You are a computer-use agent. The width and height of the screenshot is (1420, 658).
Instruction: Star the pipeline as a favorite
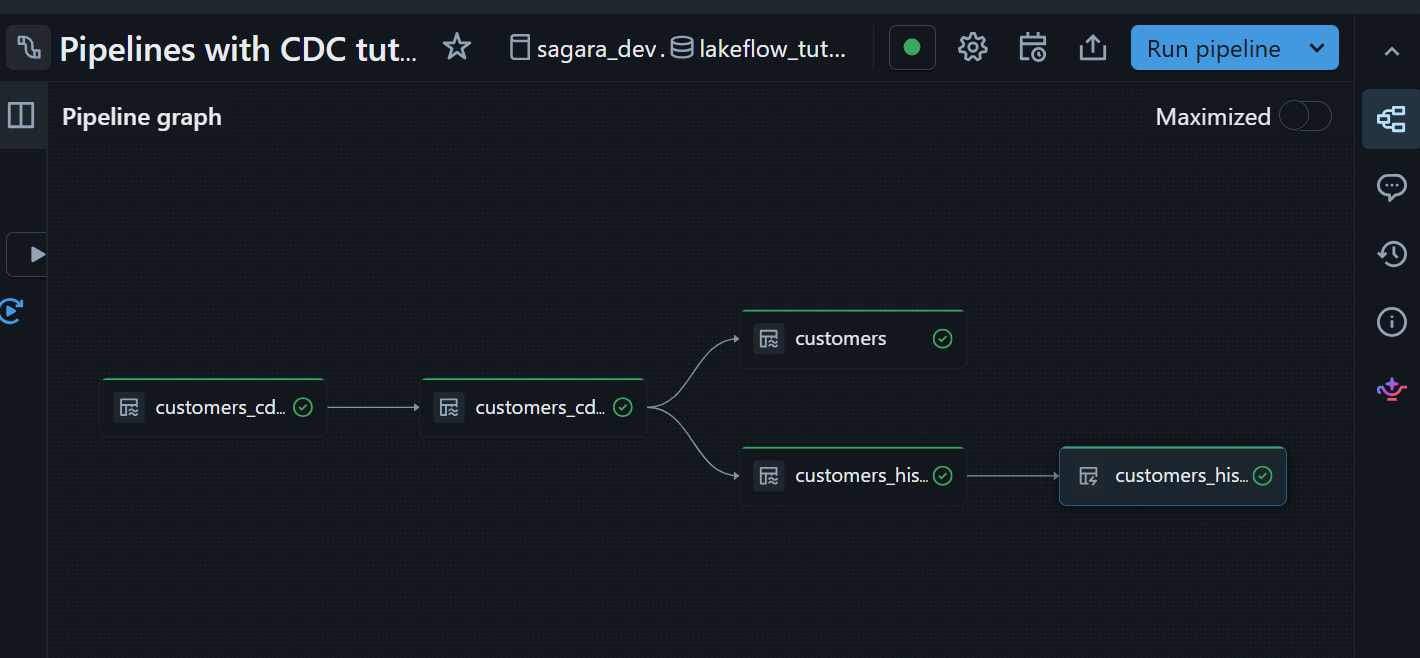[x=457, y=47]
